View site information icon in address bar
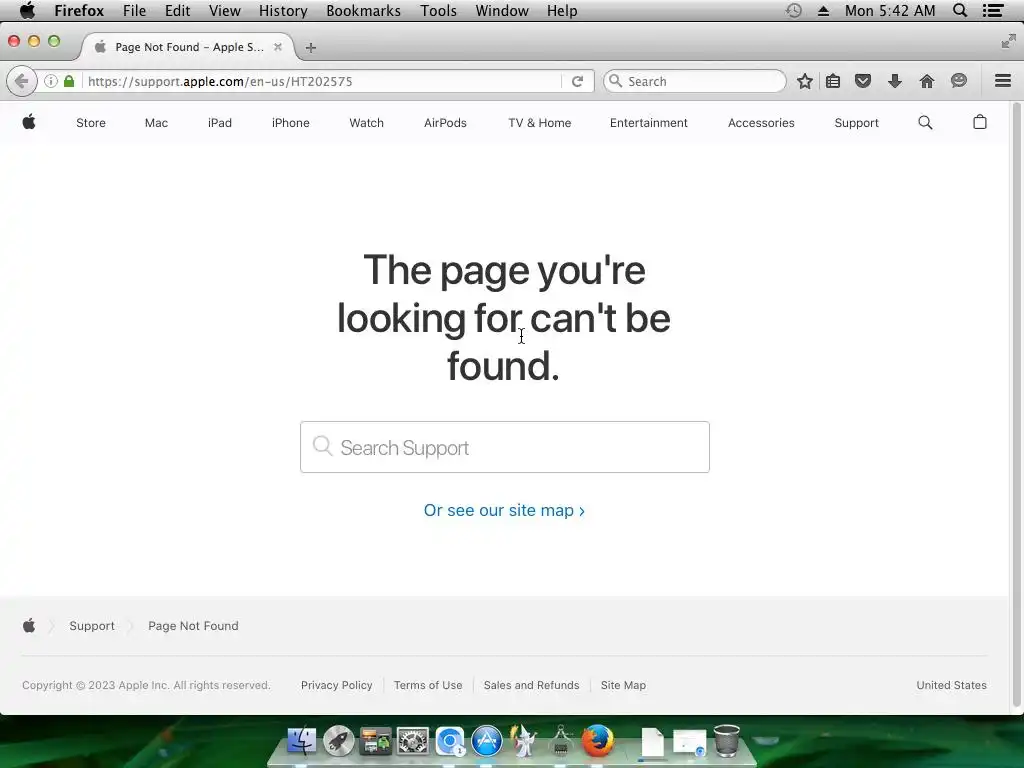The height and width of the screenshot is (768, 1024). tap(50, 82)
